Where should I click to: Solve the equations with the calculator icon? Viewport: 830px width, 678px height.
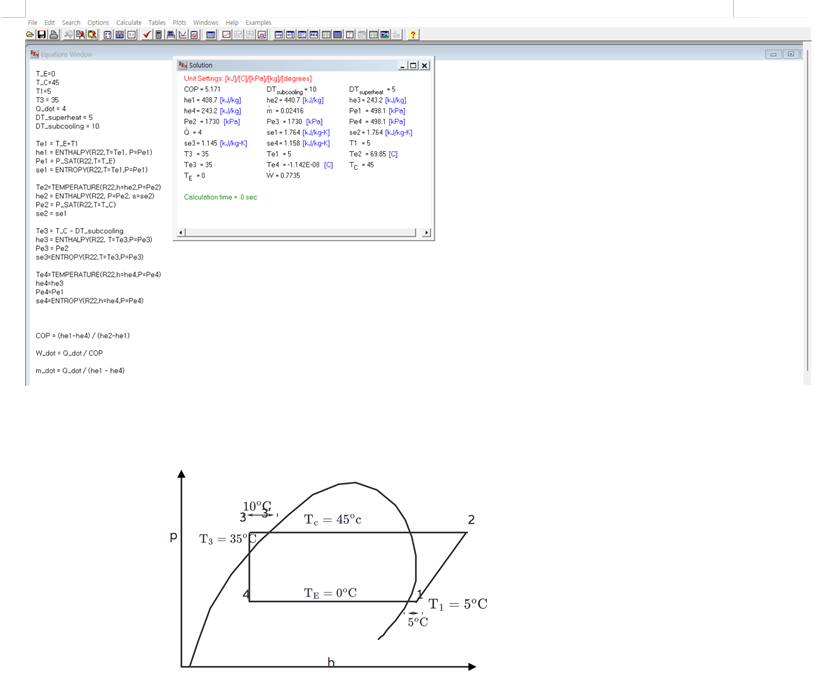click(157, 36)
